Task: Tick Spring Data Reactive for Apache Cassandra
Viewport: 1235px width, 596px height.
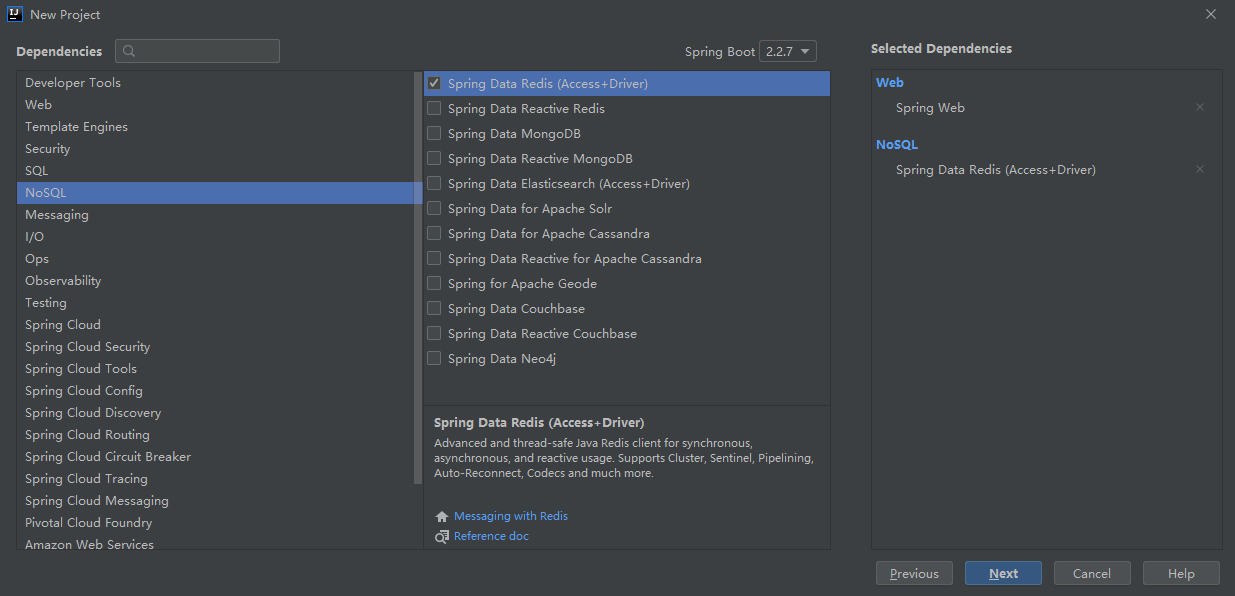Action: 434,258
